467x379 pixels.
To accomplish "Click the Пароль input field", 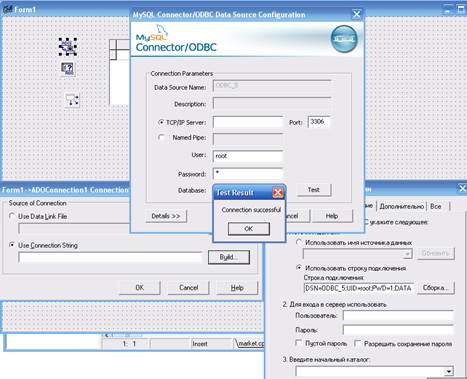I will [x=398, y=330].
